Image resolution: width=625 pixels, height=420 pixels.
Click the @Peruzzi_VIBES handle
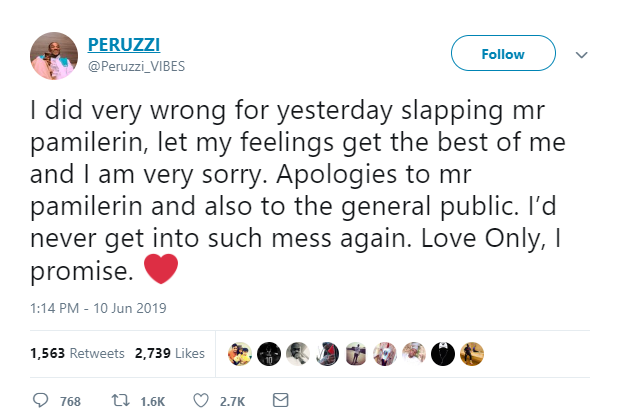130,65
